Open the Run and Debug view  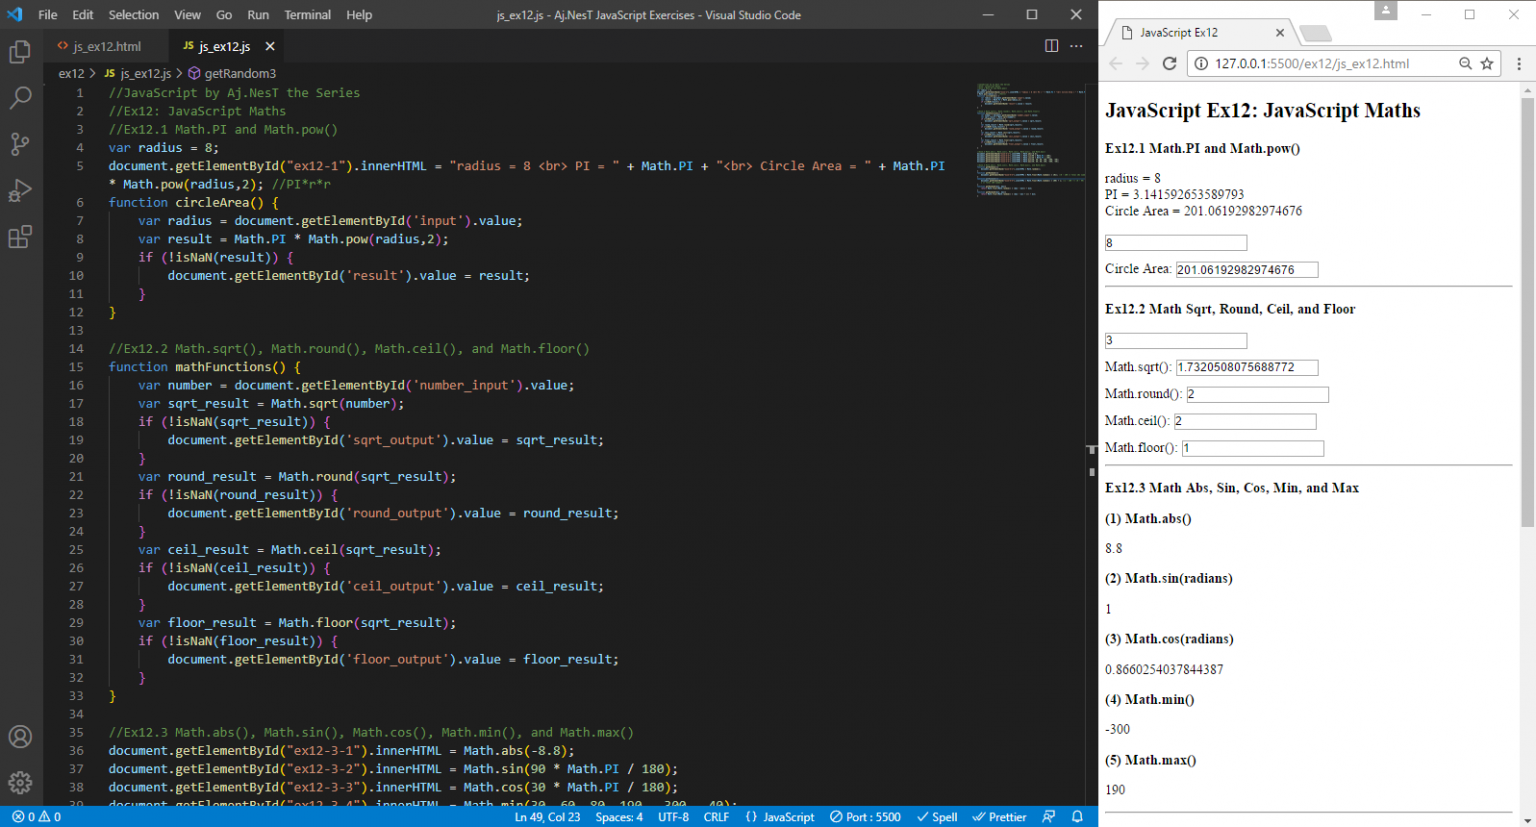[20, 190]
